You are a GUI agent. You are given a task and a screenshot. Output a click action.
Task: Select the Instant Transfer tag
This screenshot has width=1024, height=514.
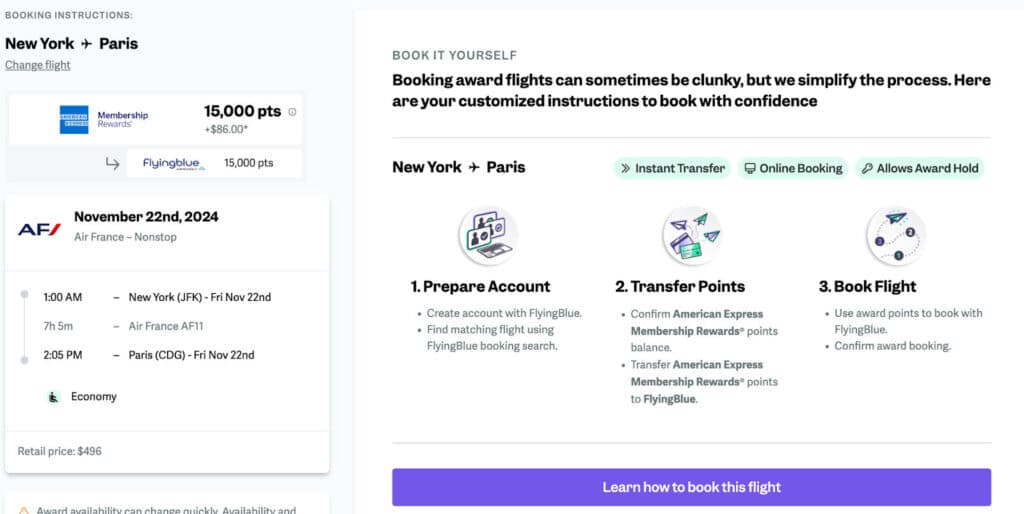point(672,168)
